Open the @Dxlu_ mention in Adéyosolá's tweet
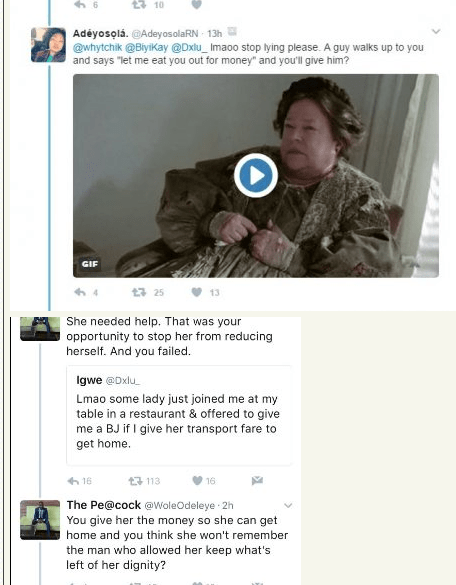 189,48
